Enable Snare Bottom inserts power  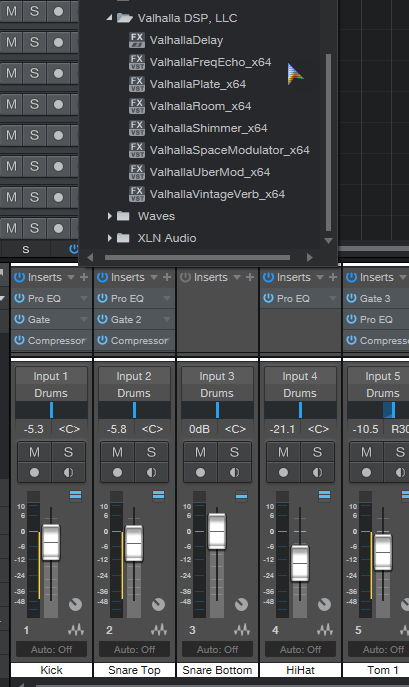point(185,277)
